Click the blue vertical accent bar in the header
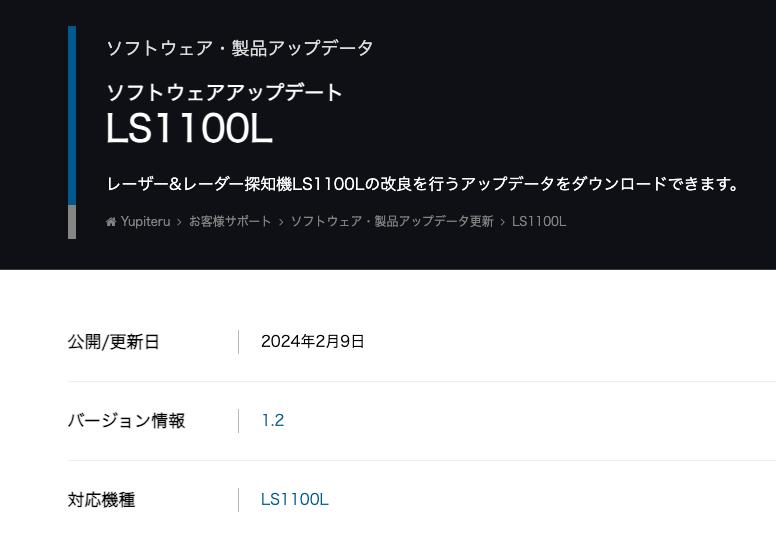The image size is (776, 543). 72,115
